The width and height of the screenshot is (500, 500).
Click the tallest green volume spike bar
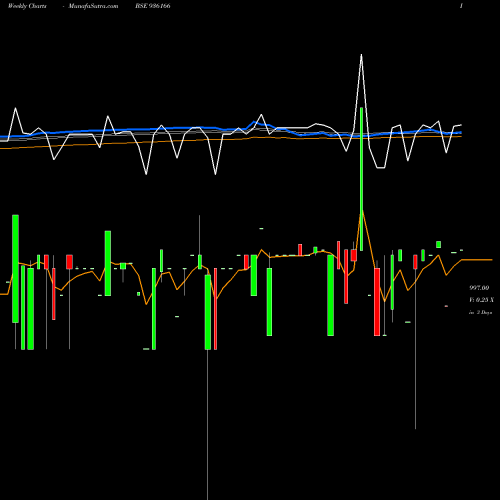click(x=362, y=179)
